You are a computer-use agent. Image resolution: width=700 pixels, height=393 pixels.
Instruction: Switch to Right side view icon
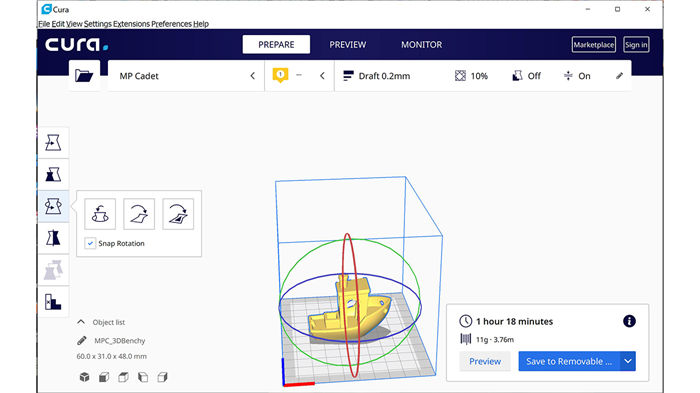(162, 377)
